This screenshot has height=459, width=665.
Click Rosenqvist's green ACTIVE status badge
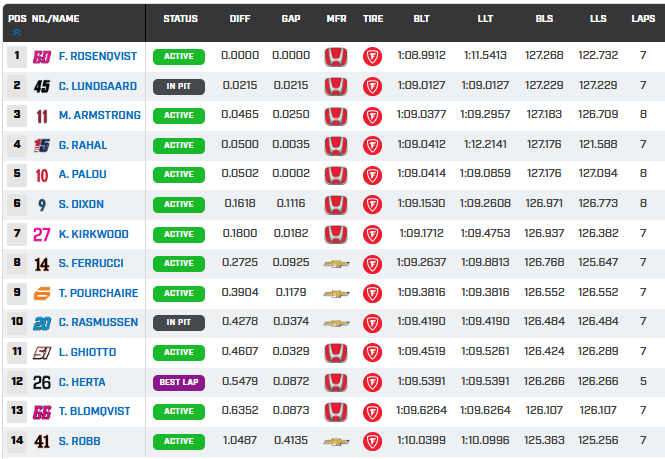(x=179, y=57)
